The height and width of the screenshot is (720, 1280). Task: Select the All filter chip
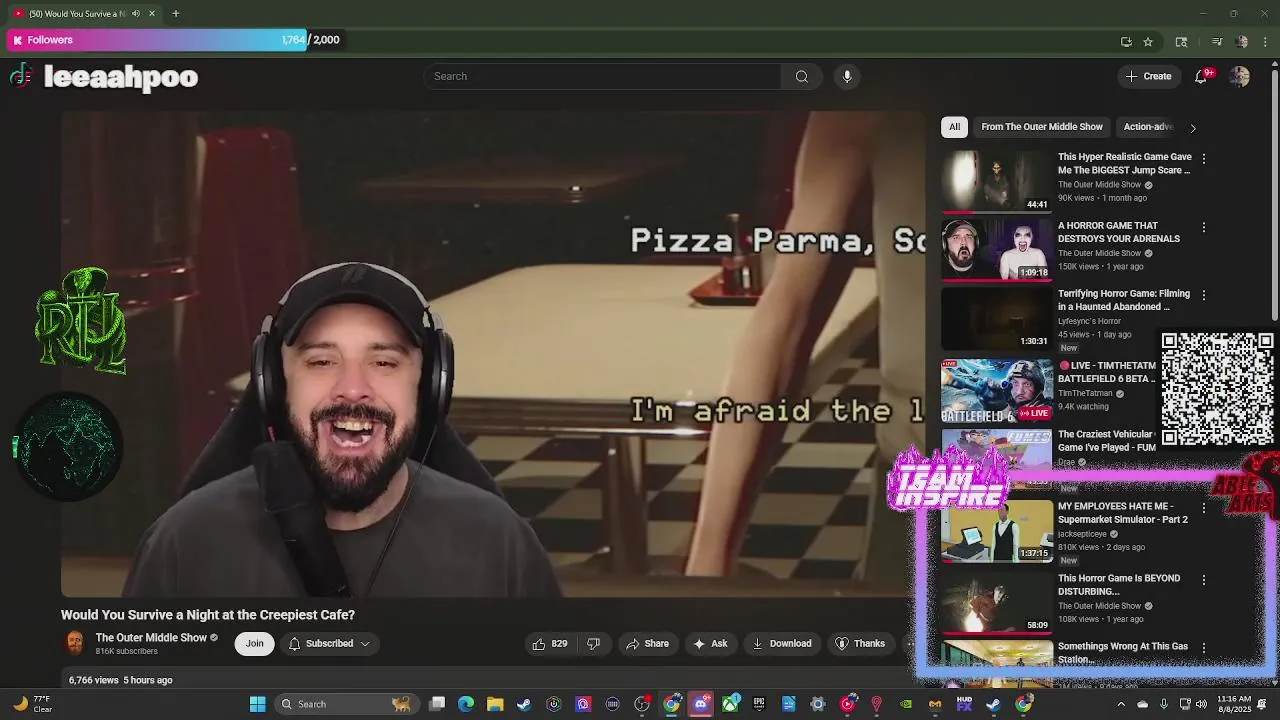954,127
